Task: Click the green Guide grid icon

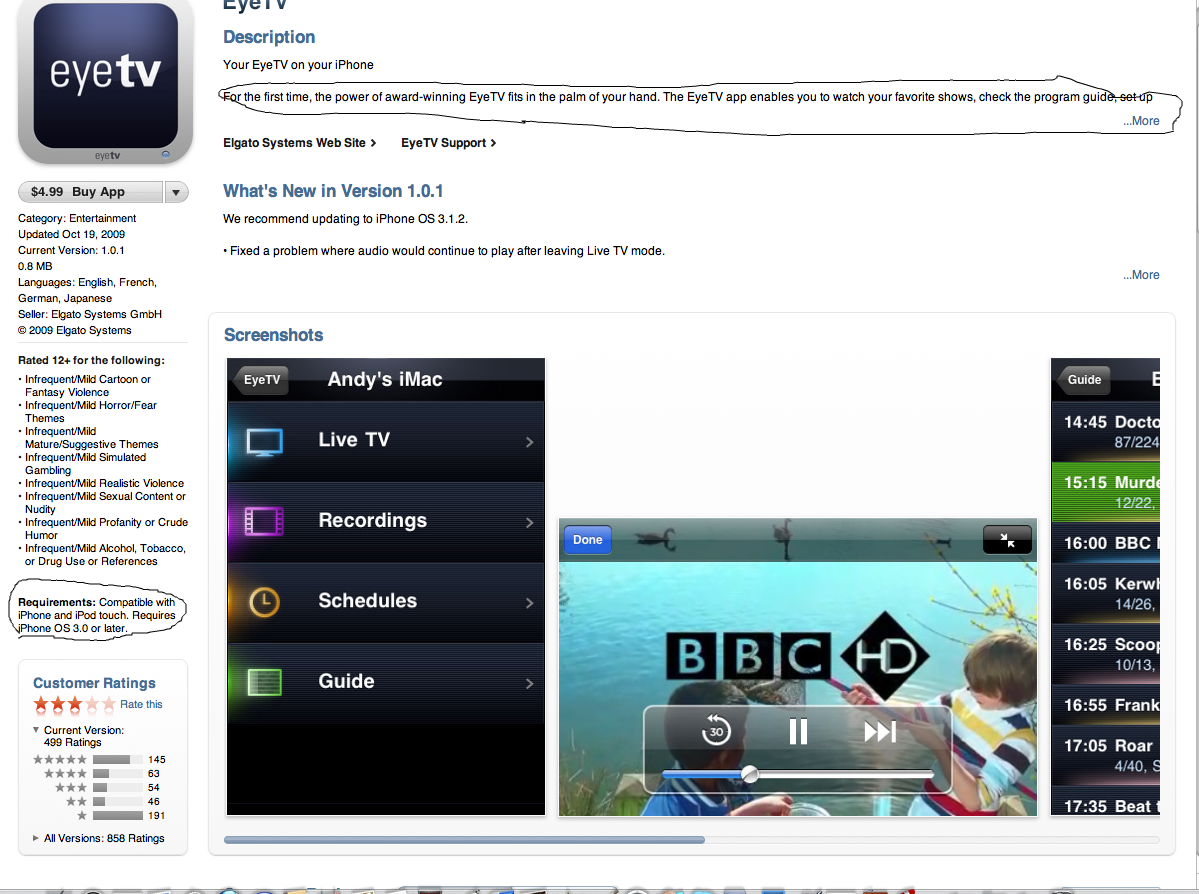Action: pos(265,682)
